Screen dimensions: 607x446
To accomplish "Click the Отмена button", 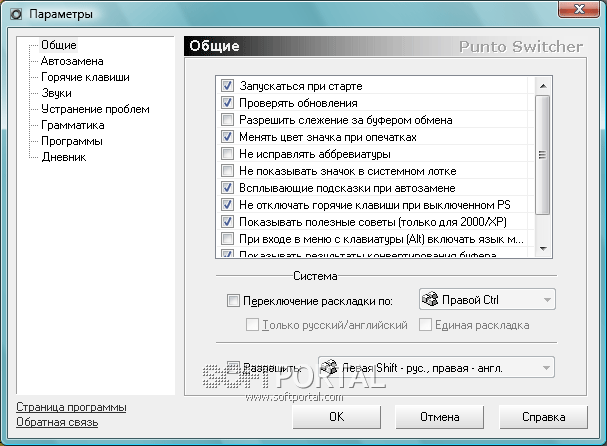I will tap(440, 417).
